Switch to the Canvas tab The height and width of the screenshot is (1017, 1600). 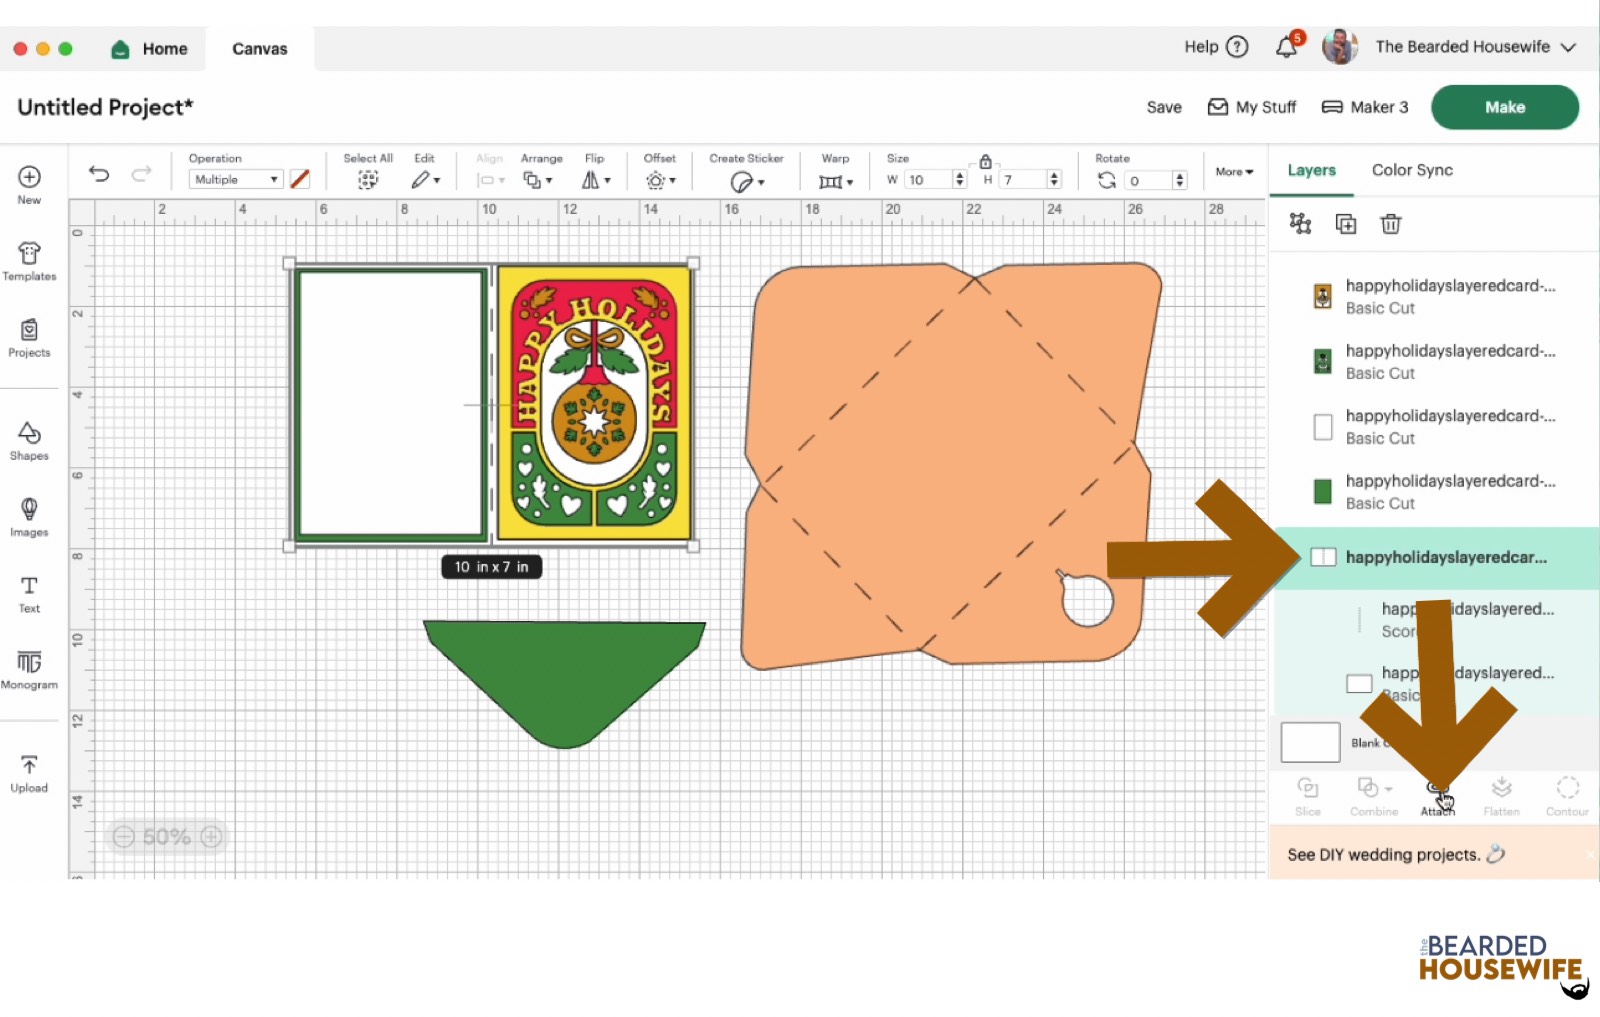point(259,49)
